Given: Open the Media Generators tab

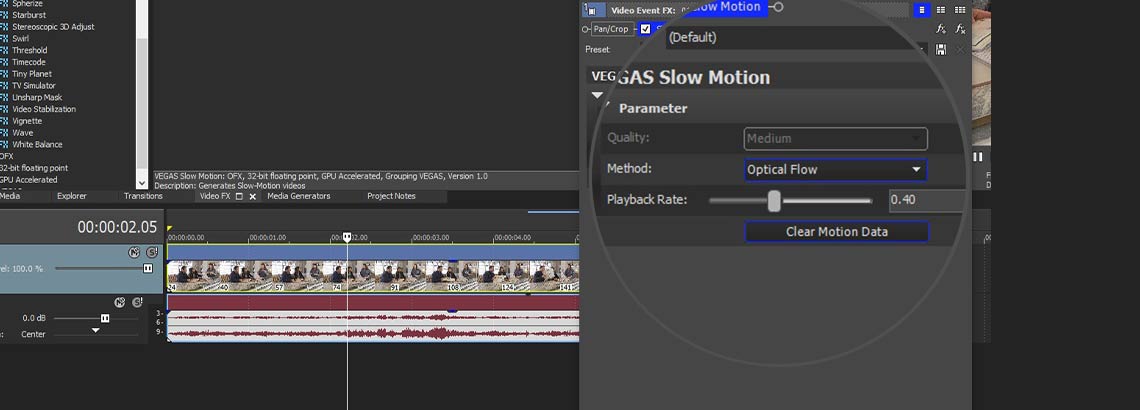Looking at the screenshot, I should [x=299, y=196].
